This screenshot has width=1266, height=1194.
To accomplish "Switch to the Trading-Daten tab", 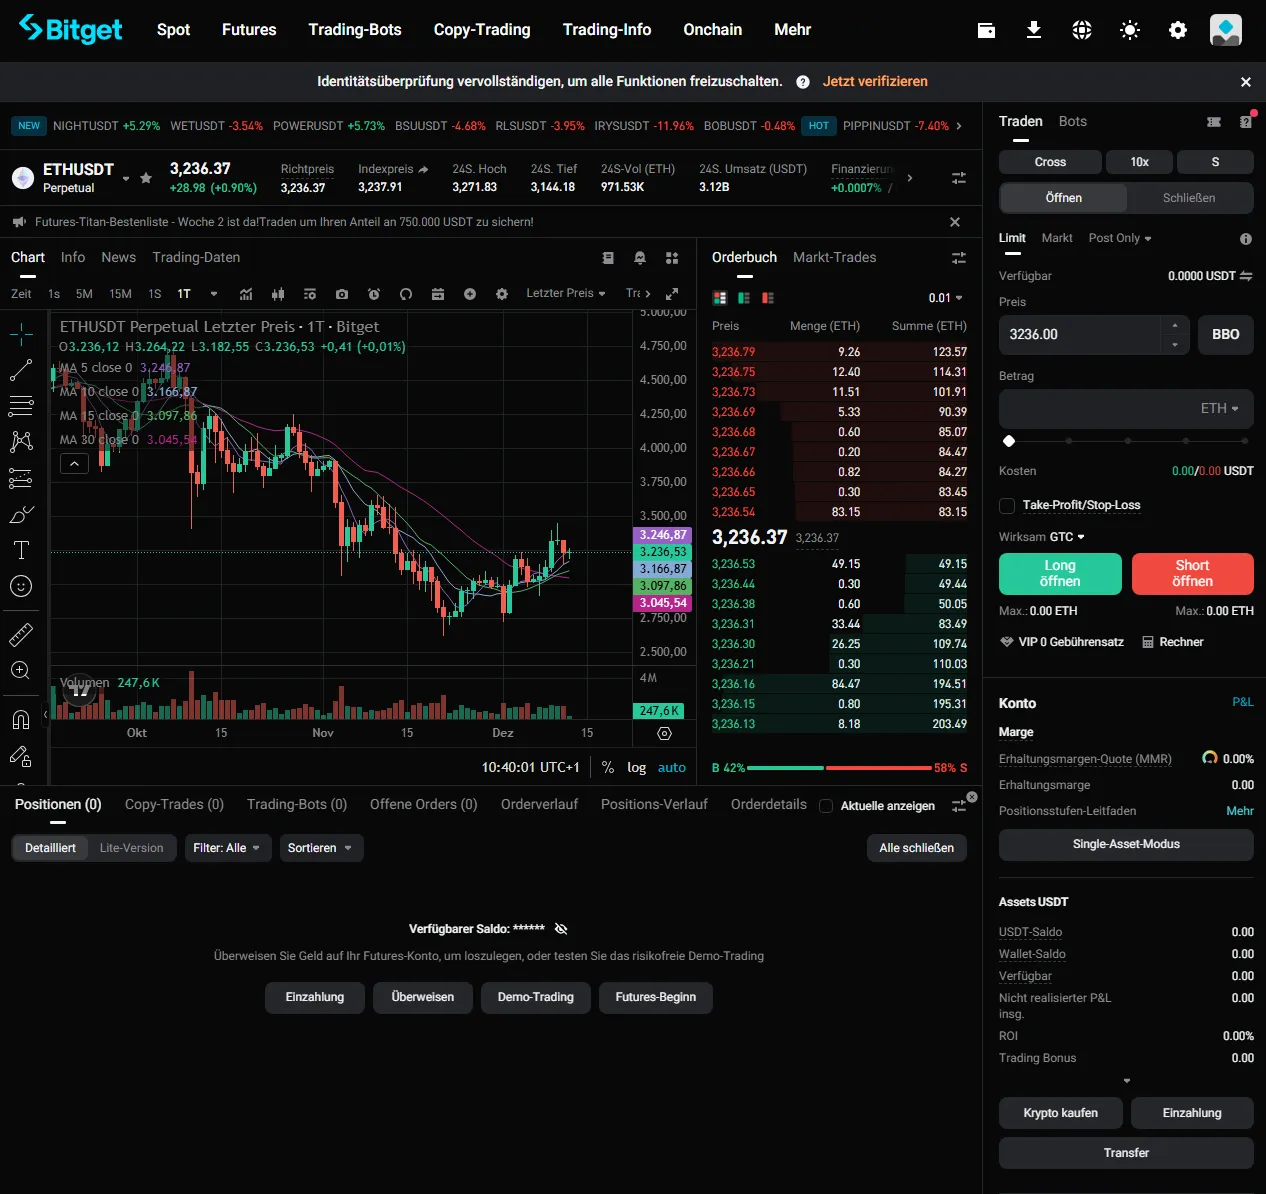I will click(196, 257).
